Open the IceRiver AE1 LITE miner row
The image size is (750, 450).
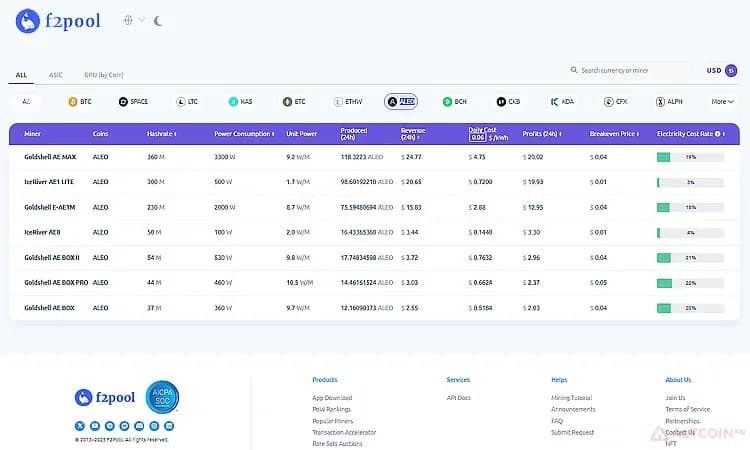pos(374,182)
